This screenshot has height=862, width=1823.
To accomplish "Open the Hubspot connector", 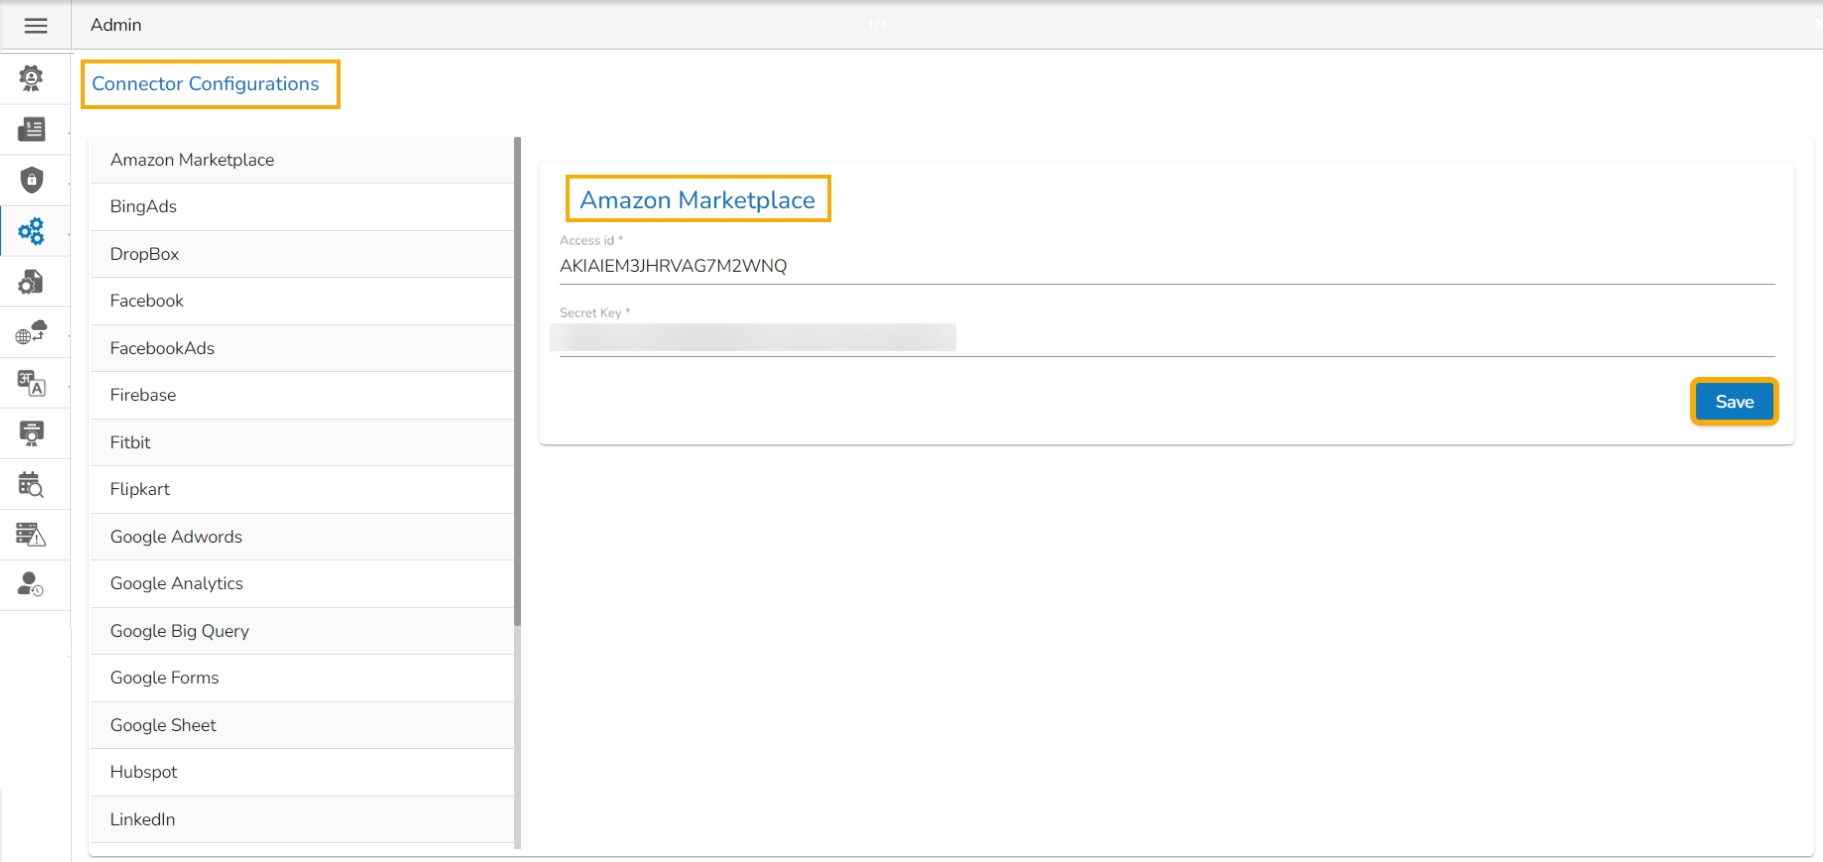I will tap(302, 772).
